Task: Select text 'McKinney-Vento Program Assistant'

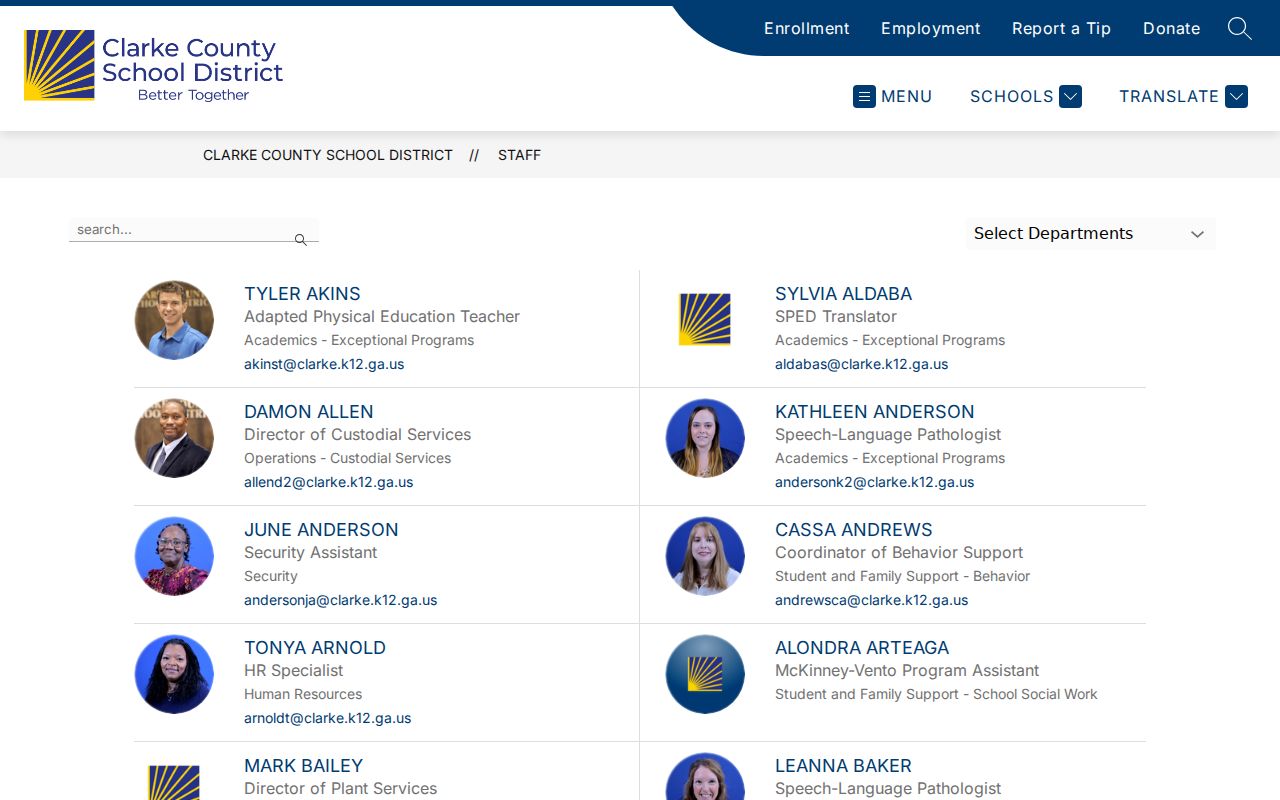Action: 907,671
